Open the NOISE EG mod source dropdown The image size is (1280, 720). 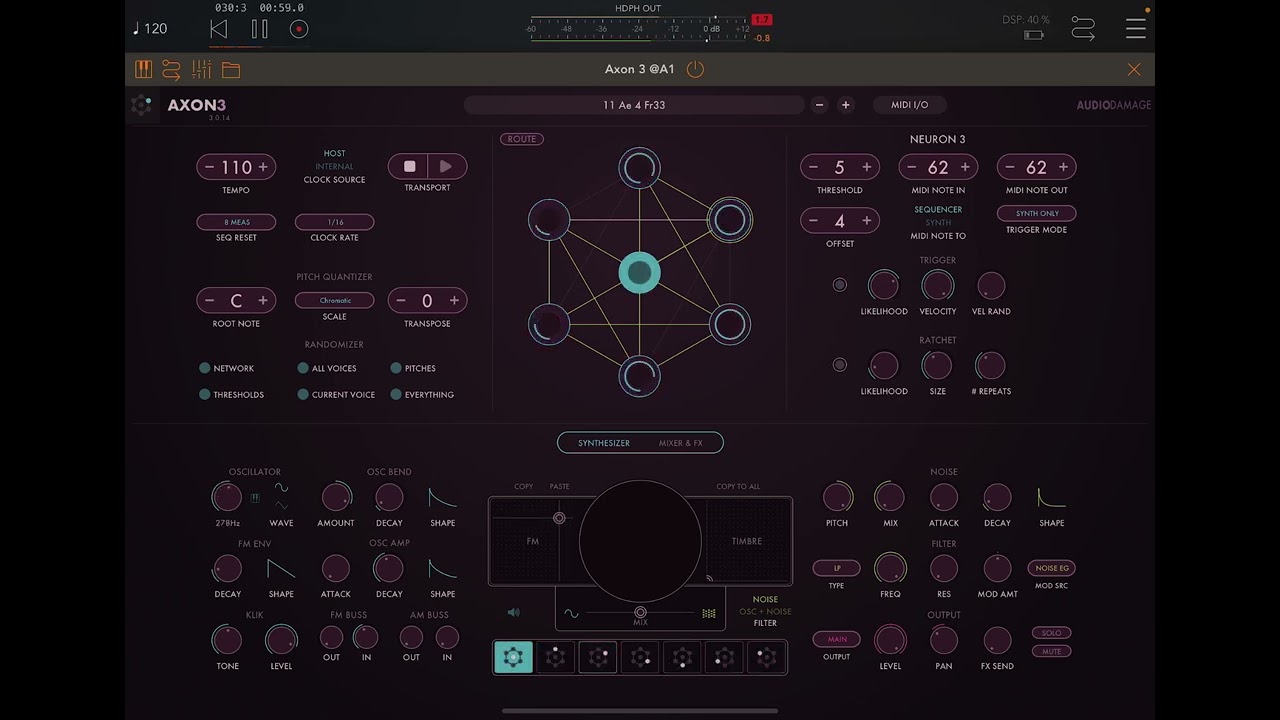(1052, 568)
